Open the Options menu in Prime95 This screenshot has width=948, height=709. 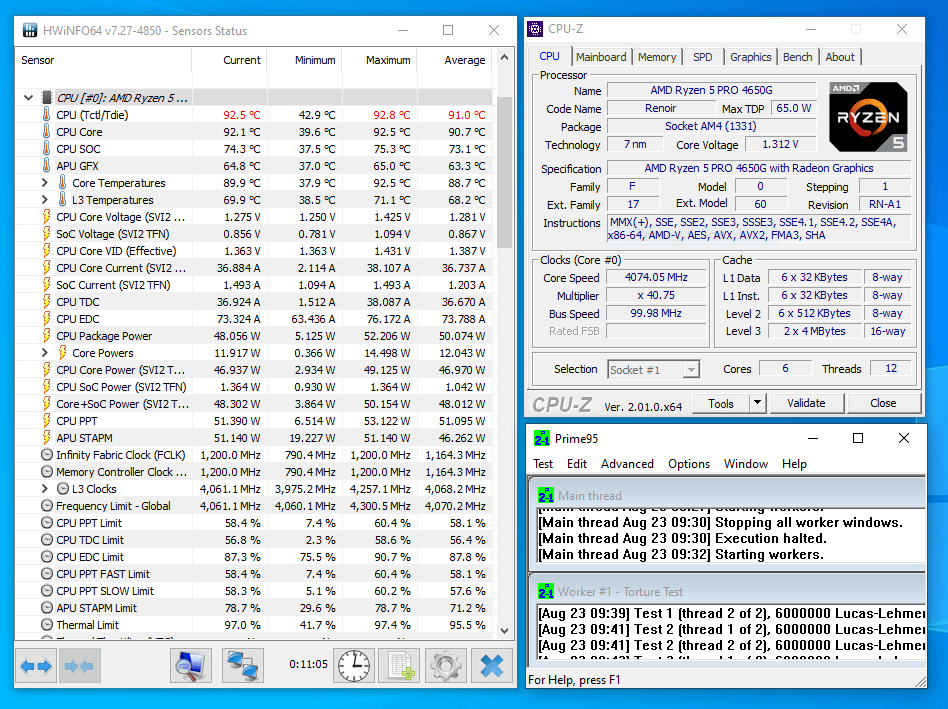tap(689, 464)
